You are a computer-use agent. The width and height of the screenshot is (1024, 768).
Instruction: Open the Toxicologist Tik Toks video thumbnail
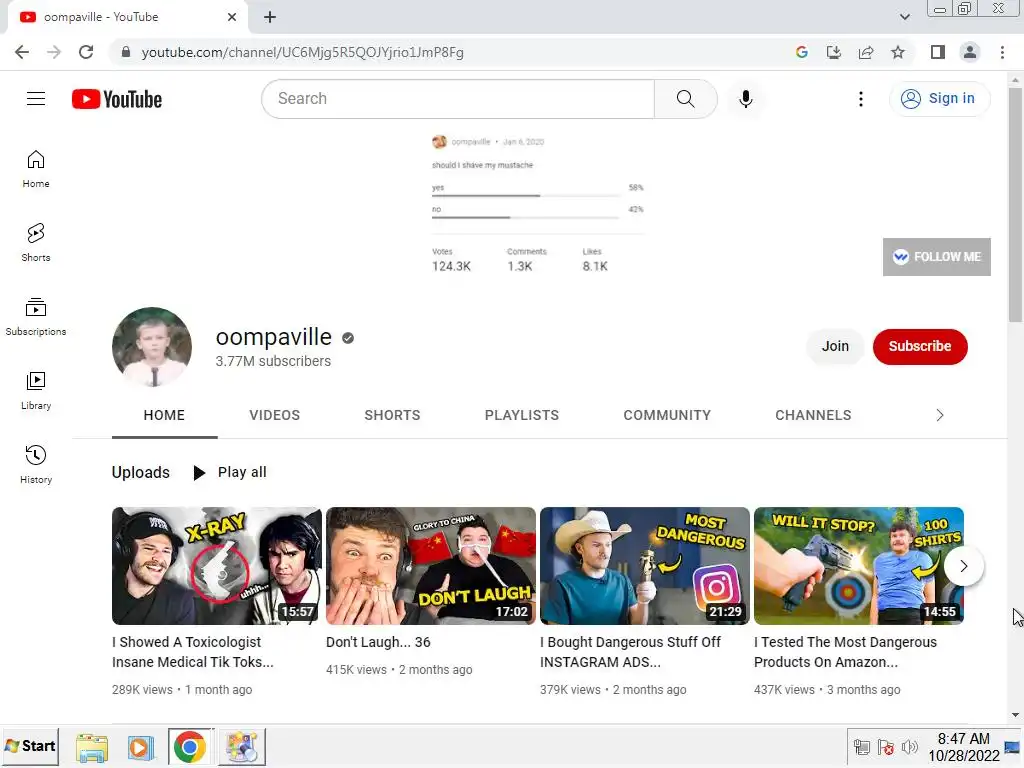[x=216, y=566]
